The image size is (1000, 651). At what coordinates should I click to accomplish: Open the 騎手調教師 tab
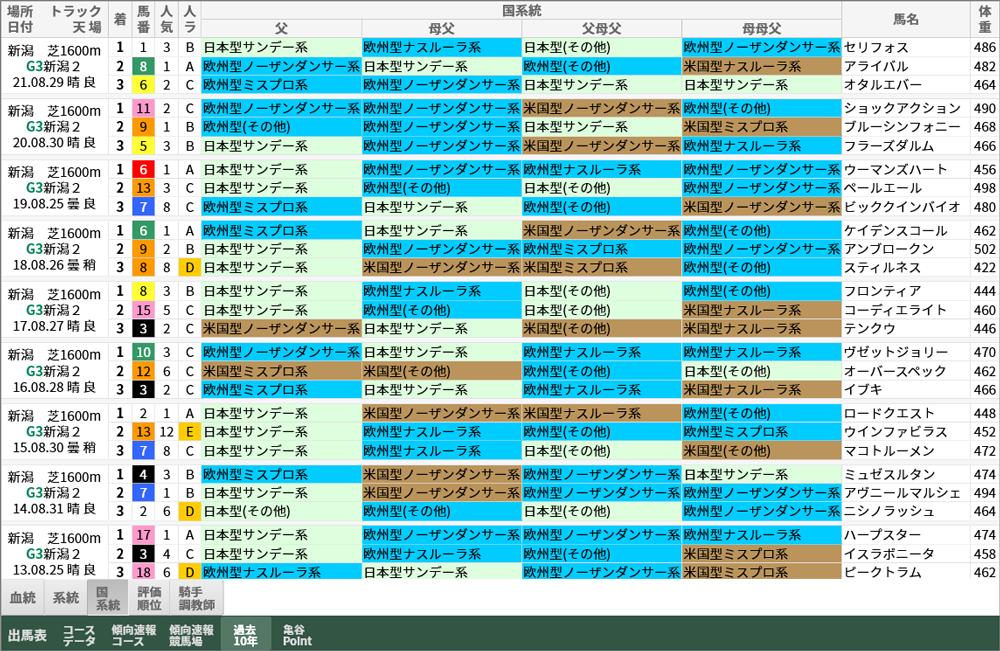point(196,597)
